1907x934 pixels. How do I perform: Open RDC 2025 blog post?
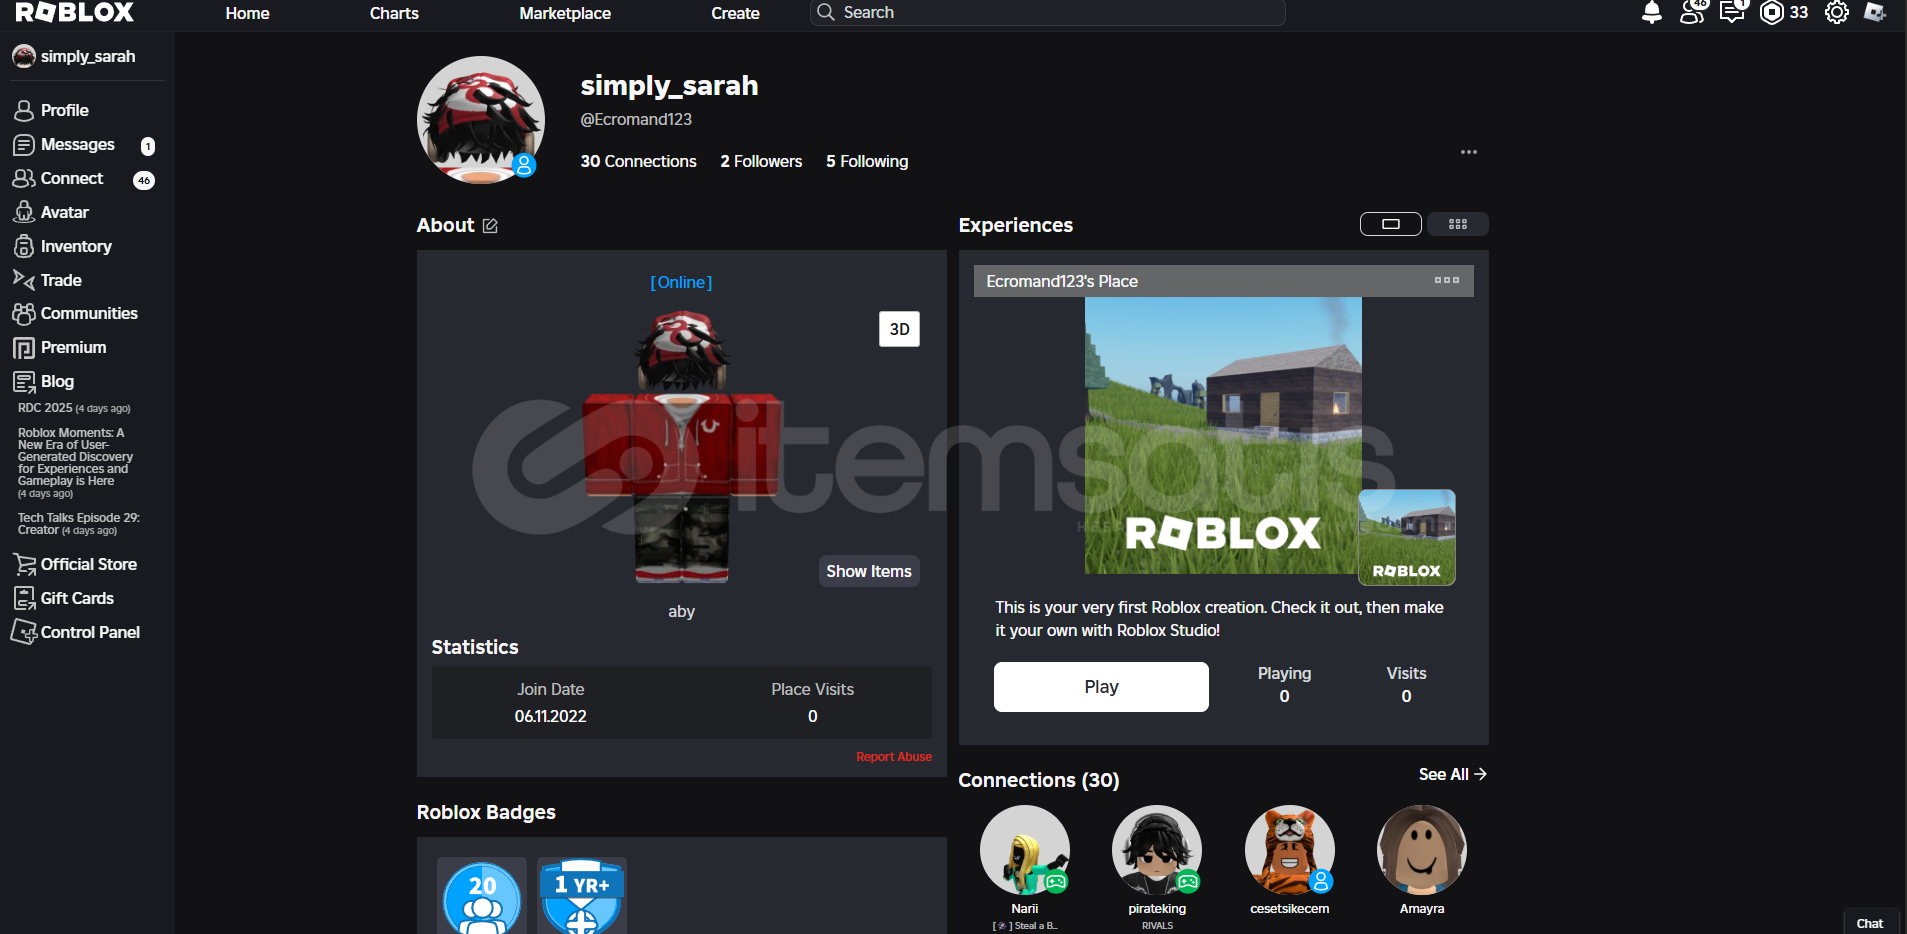tap(74, 408)
